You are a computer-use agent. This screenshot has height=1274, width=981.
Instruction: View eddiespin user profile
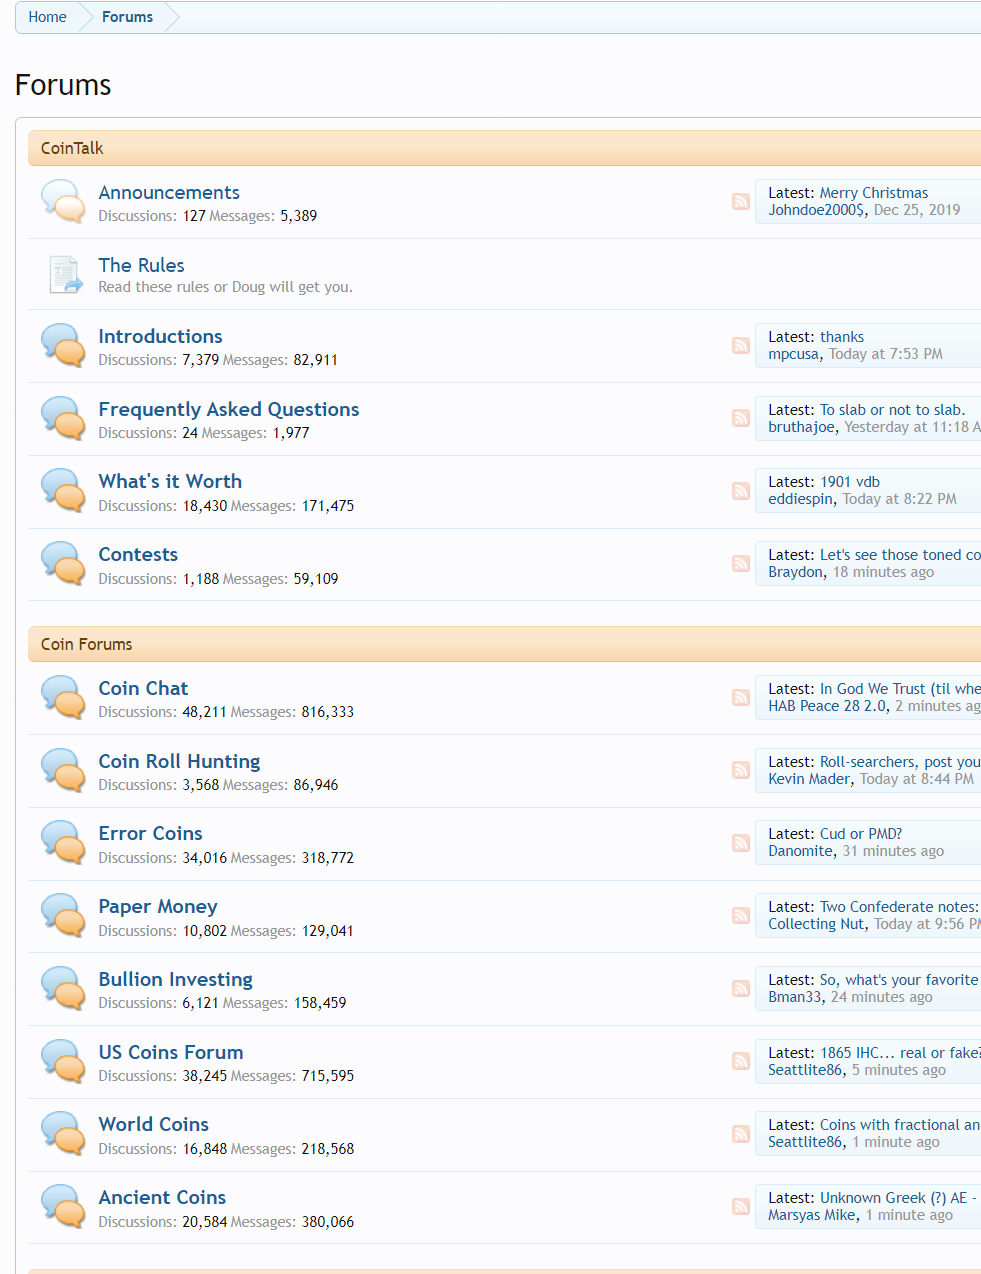click(800, 499)
